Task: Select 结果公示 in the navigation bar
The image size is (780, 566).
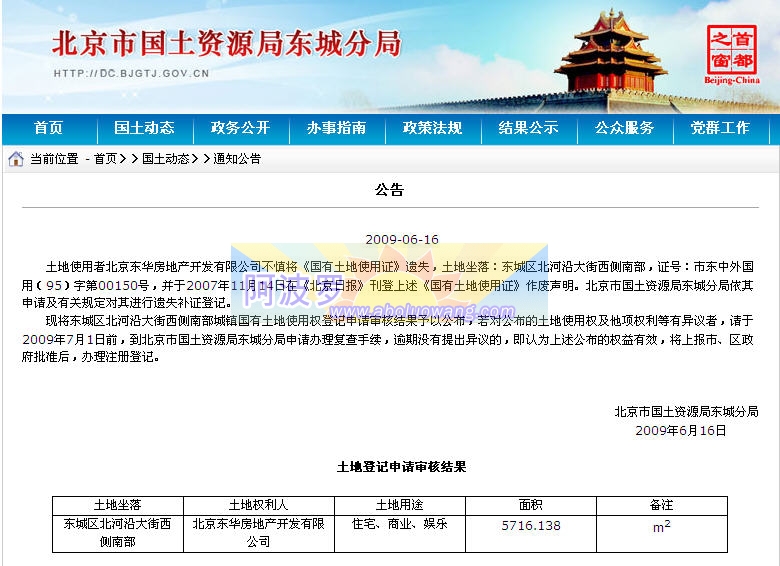Action: click(x=528, y=128)
